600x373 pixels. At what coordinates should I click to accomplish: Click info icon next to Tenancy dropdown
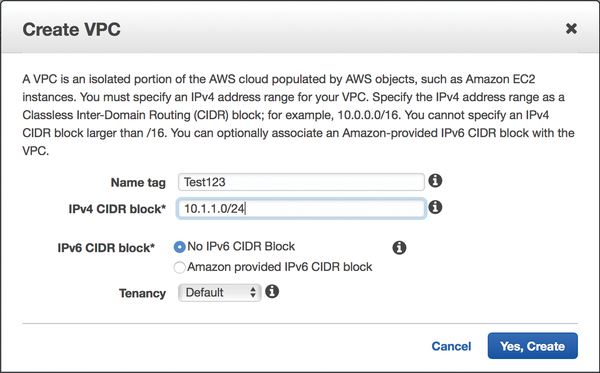pos(272,292)
